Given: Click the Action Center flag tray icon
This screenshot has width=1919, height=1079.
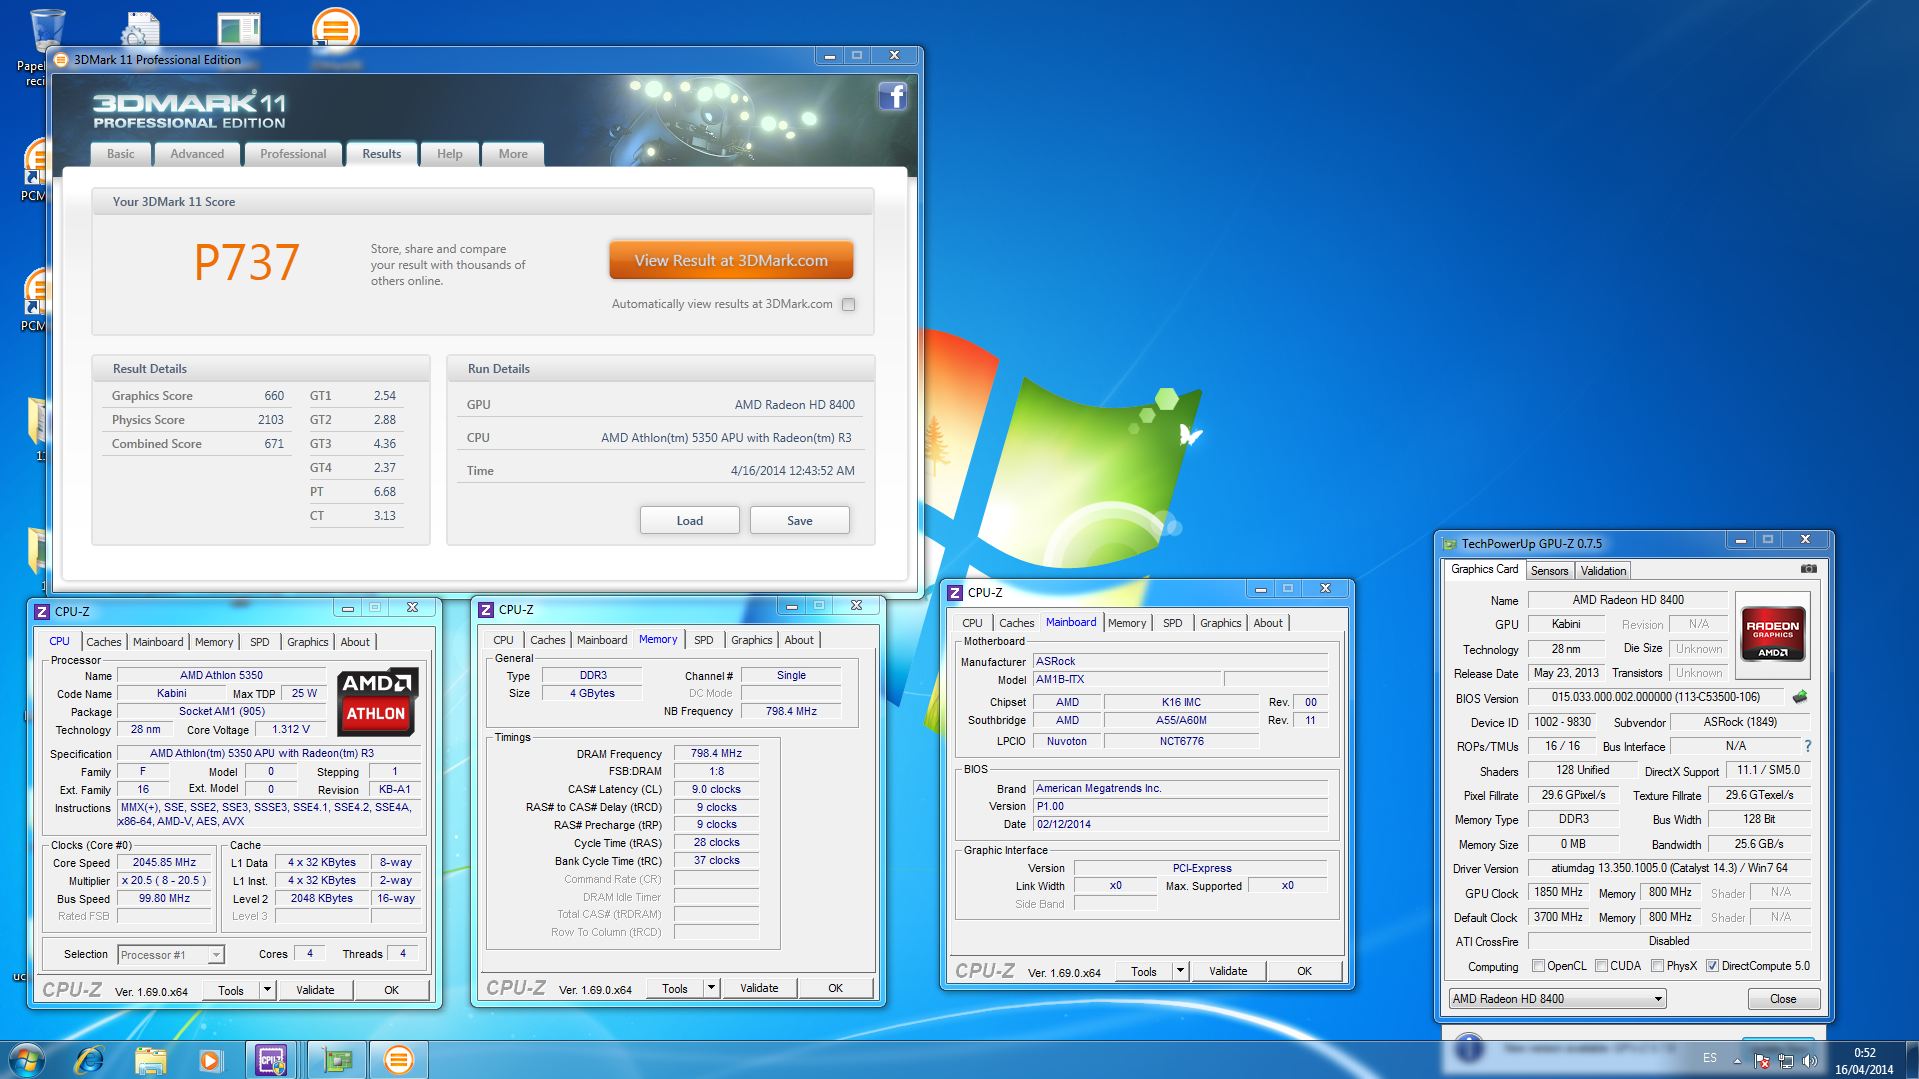Looking at the screenshot, I should click(x=1762, y=1061).
